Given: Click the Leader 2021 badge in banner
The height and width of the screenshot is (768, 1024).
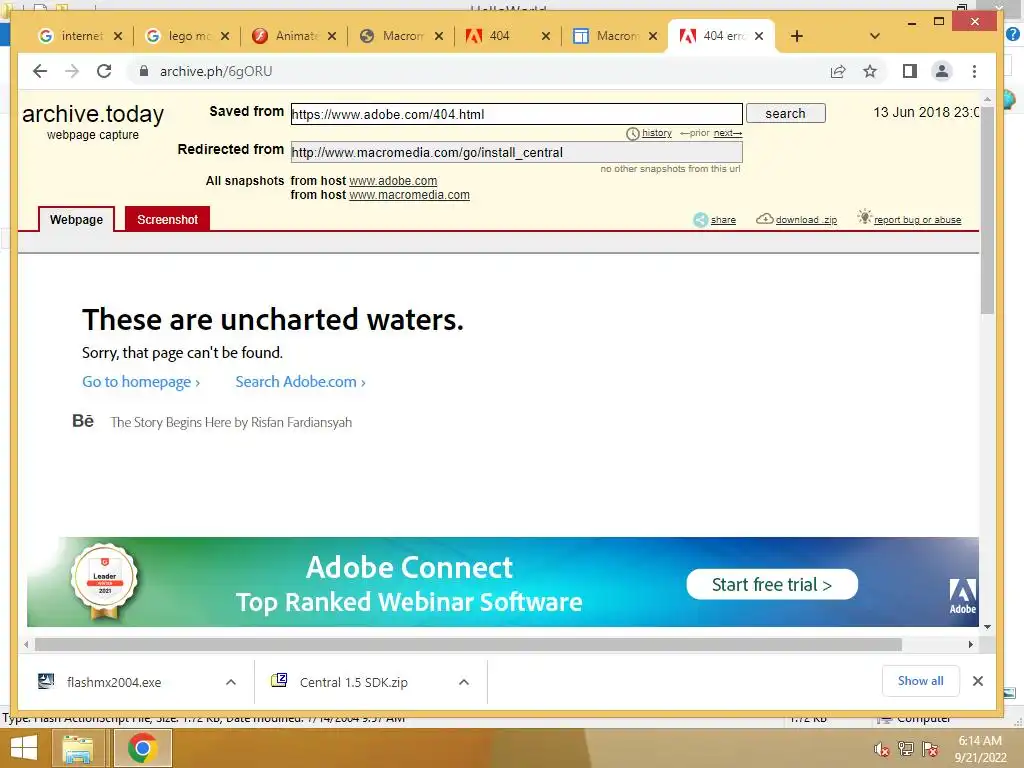Looking at the screenshot, I should (x=104, y=581).
